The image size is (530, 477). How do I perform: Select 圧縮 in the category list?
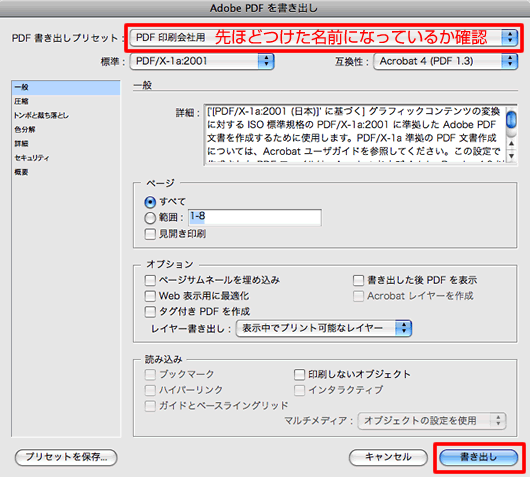pos(66,101)
